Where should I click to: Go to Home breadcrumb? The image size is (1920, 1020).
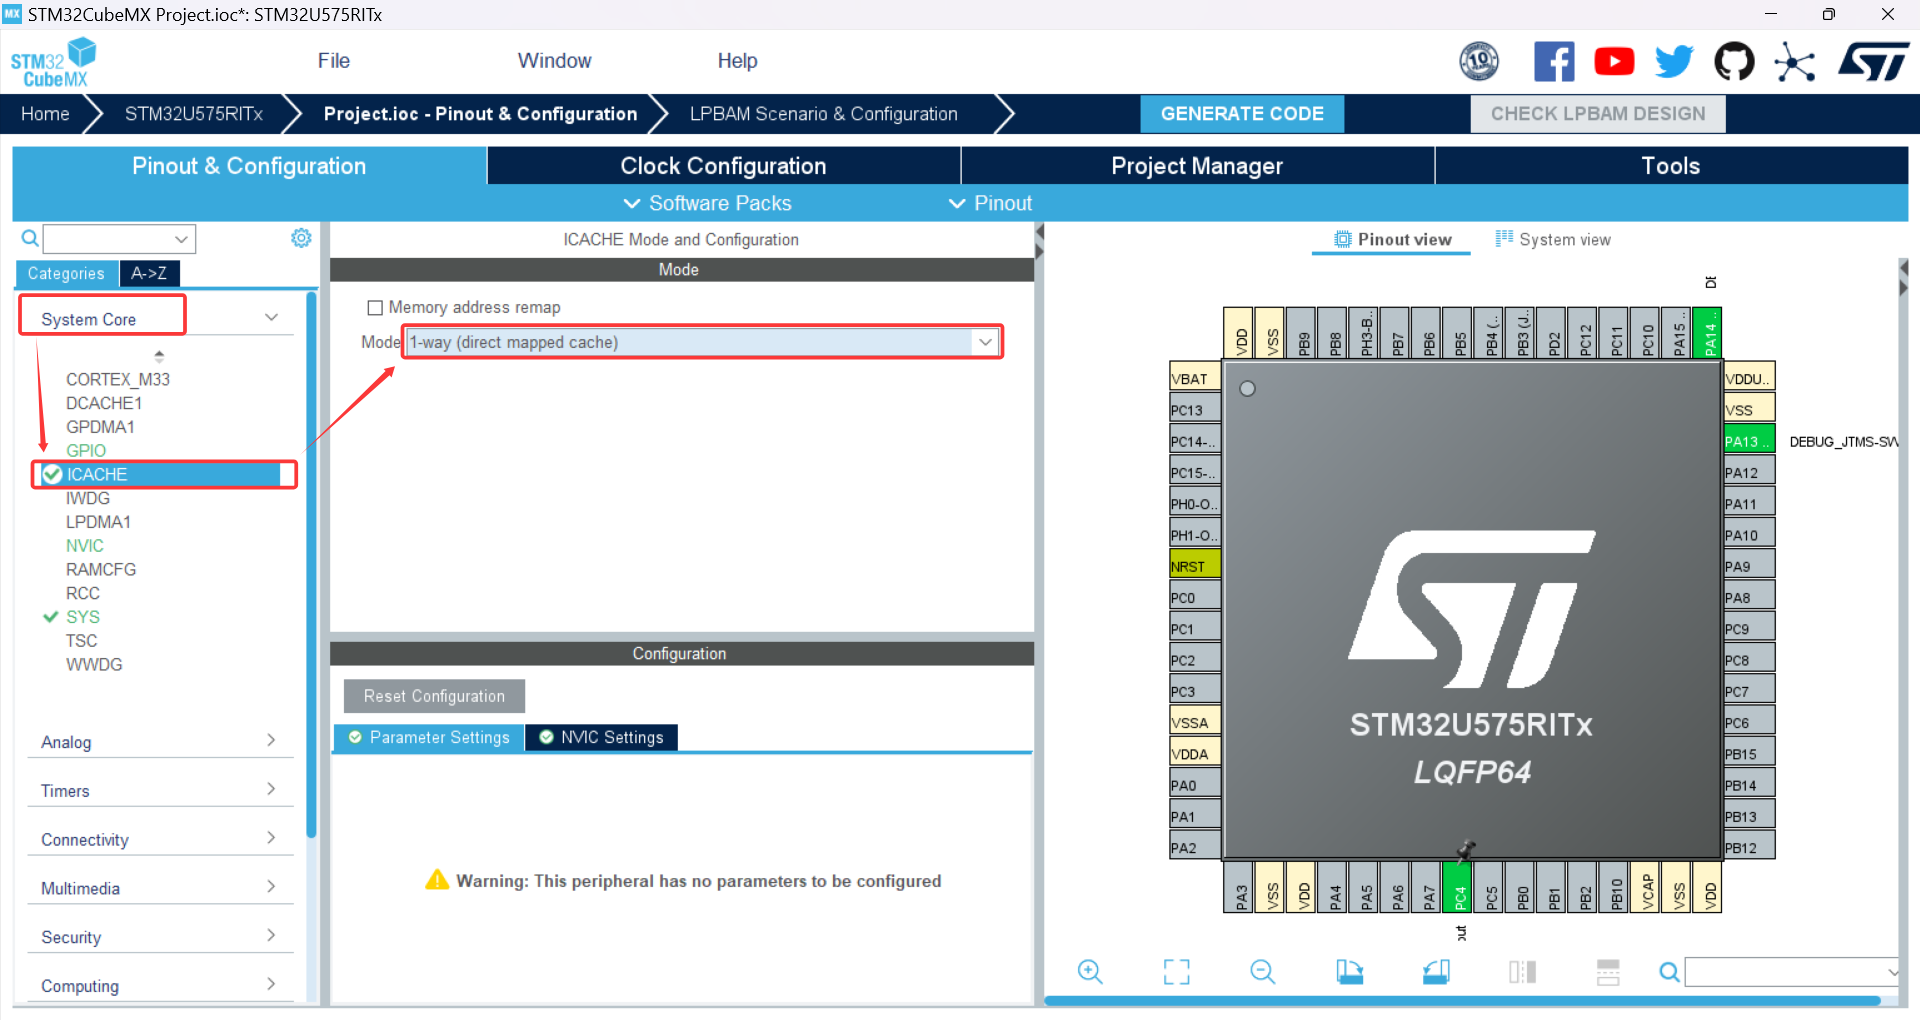coord(45,114)
